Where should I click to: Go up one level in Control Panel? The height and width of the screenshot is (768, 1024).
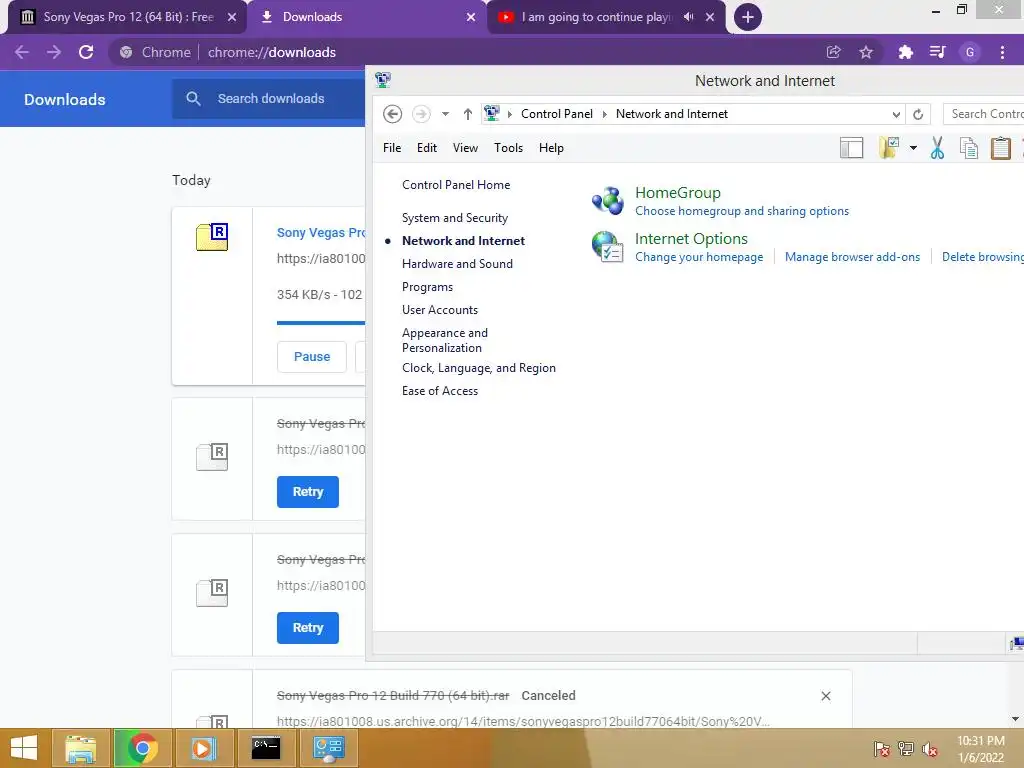click(468, 114)
